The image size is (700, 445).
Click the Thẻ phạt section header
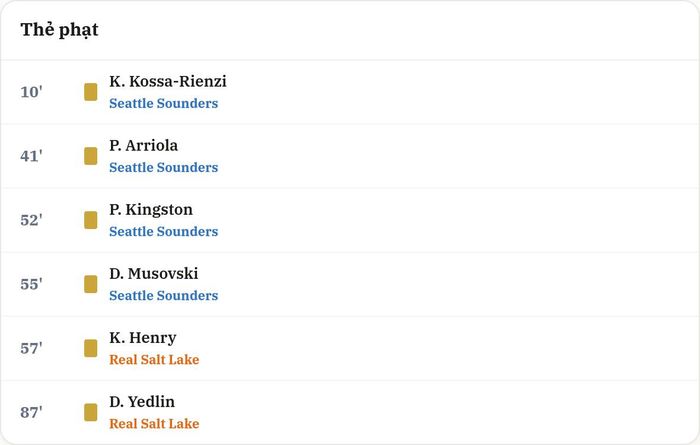pos(59,30)
